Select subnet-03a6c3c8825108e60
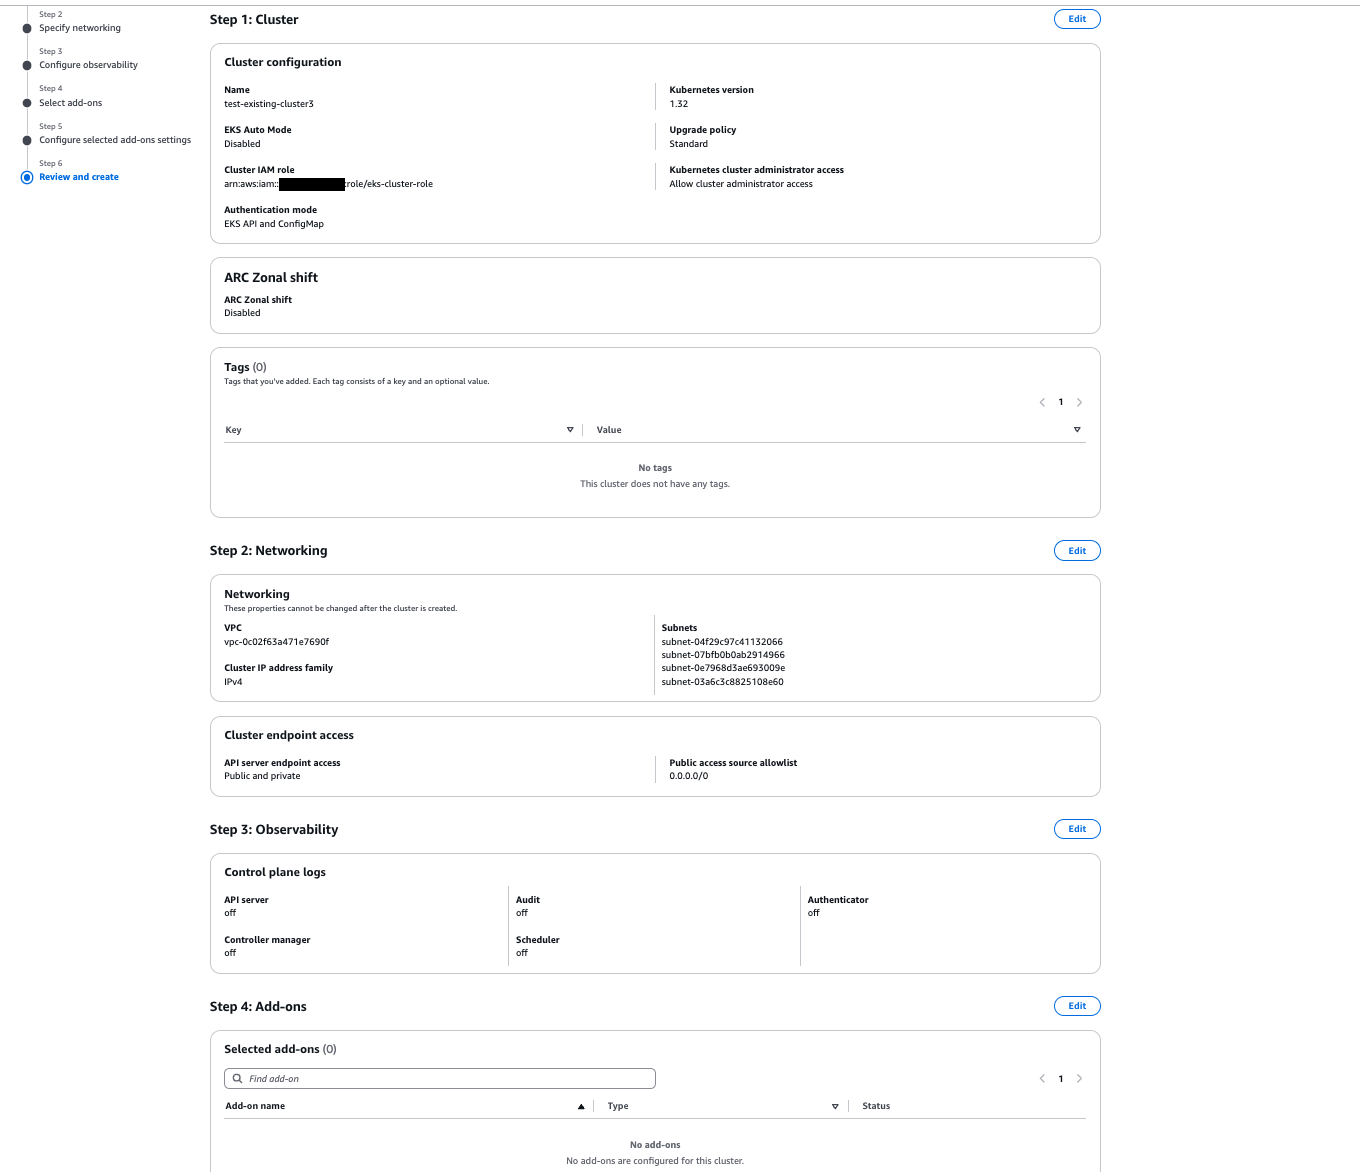1360x1172 pixels. [722, 682]
